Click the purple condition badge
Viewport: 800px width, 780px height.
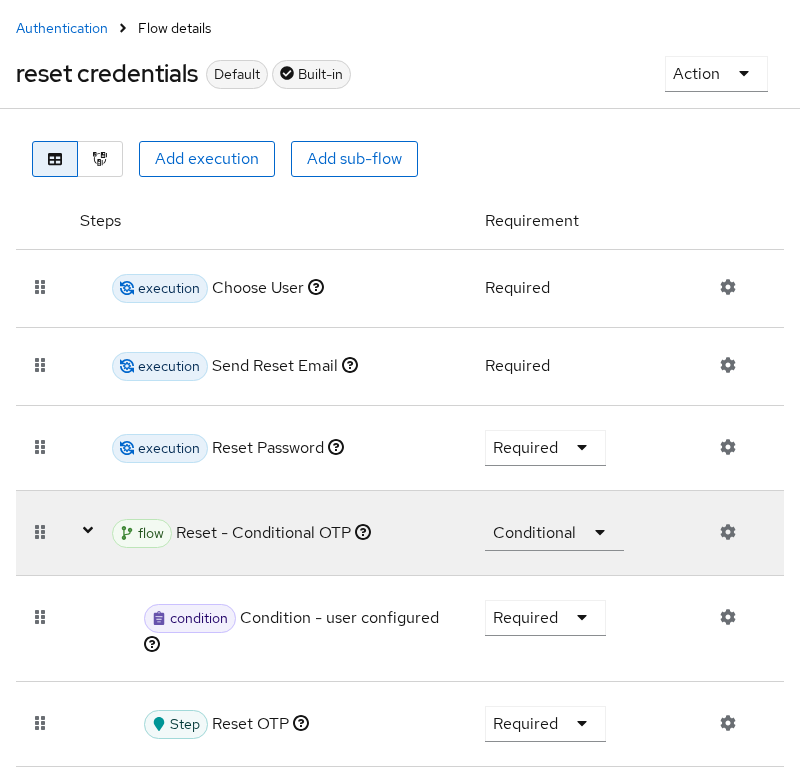[x=190, y=618]
